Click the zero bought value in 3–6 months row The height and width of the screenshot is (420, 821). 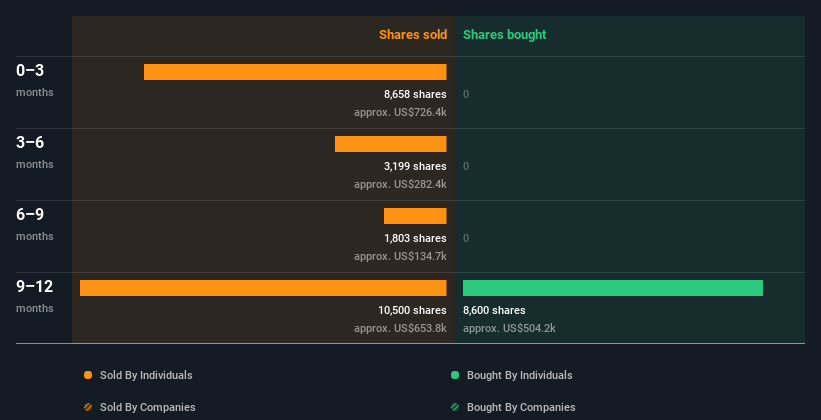(x=466, y=166)
